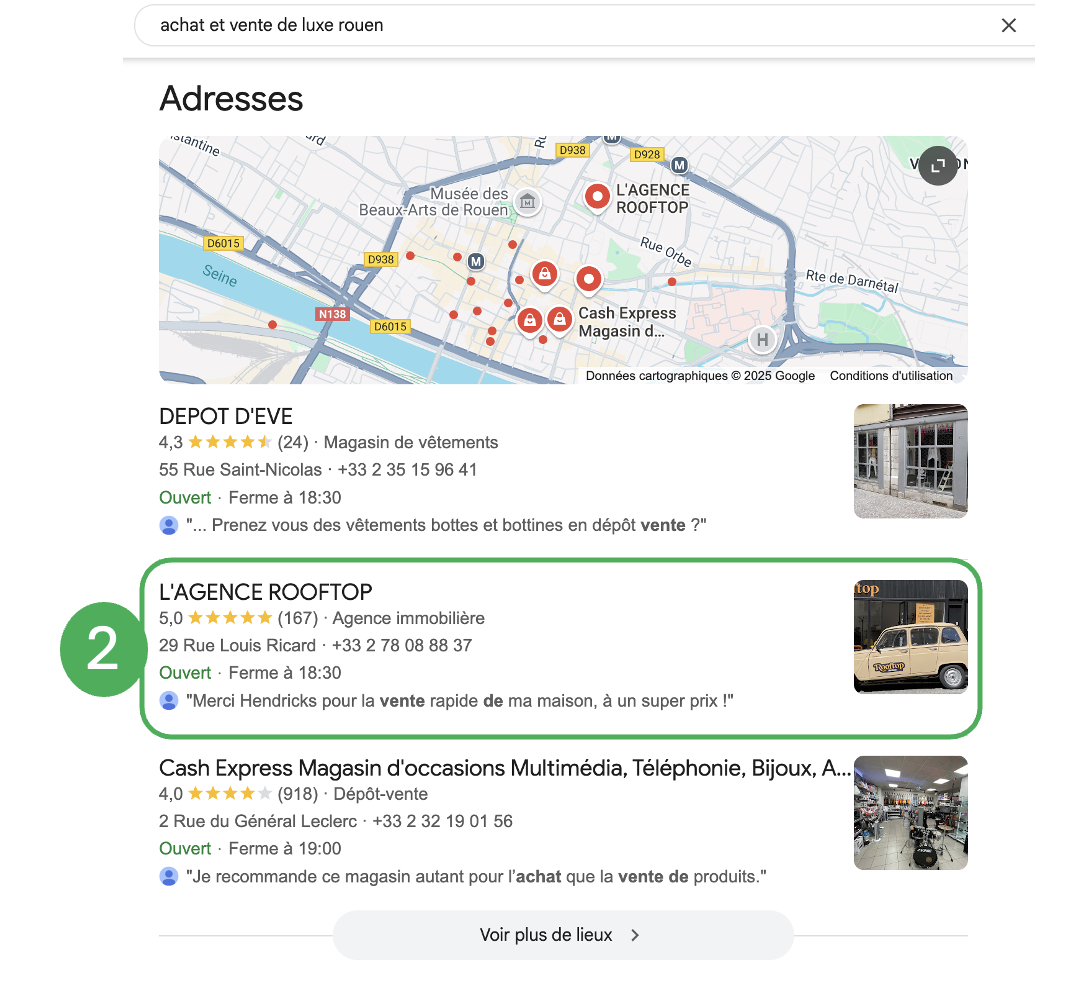Image resolution: width=1086 pixels, height=988 pixels.
Task: Click the review avatar icon under Cash Express
Action: tap(169, 877)
